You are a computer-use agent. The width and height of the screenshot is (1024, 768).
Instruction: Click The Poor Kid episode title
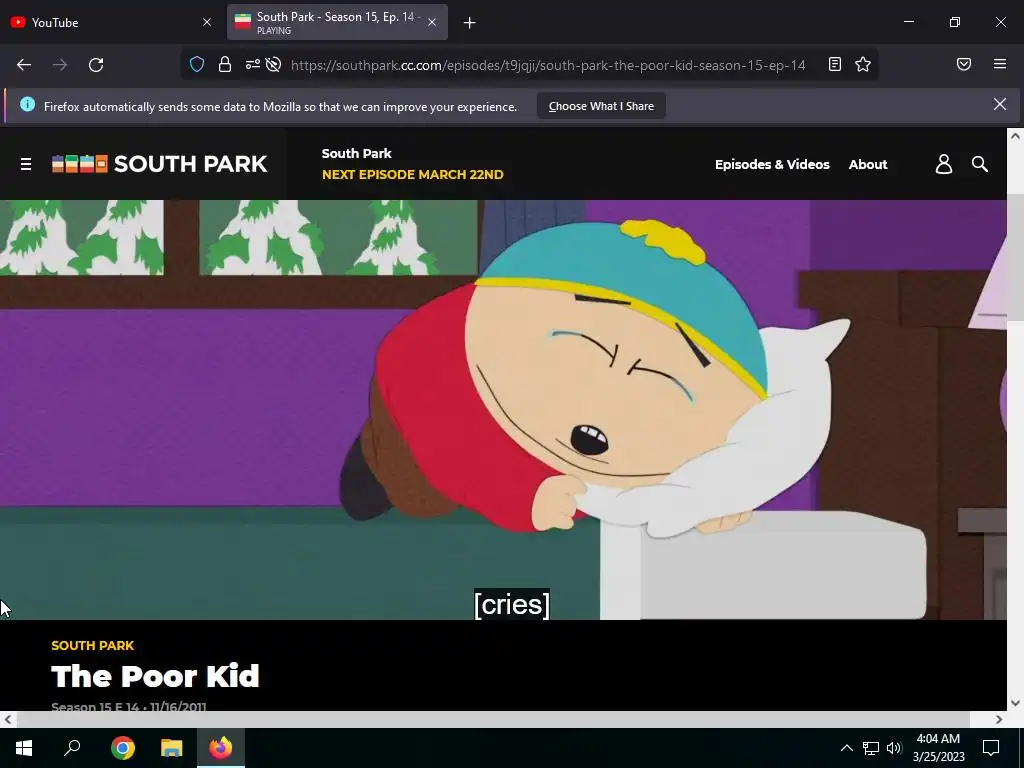coord(155,676)
